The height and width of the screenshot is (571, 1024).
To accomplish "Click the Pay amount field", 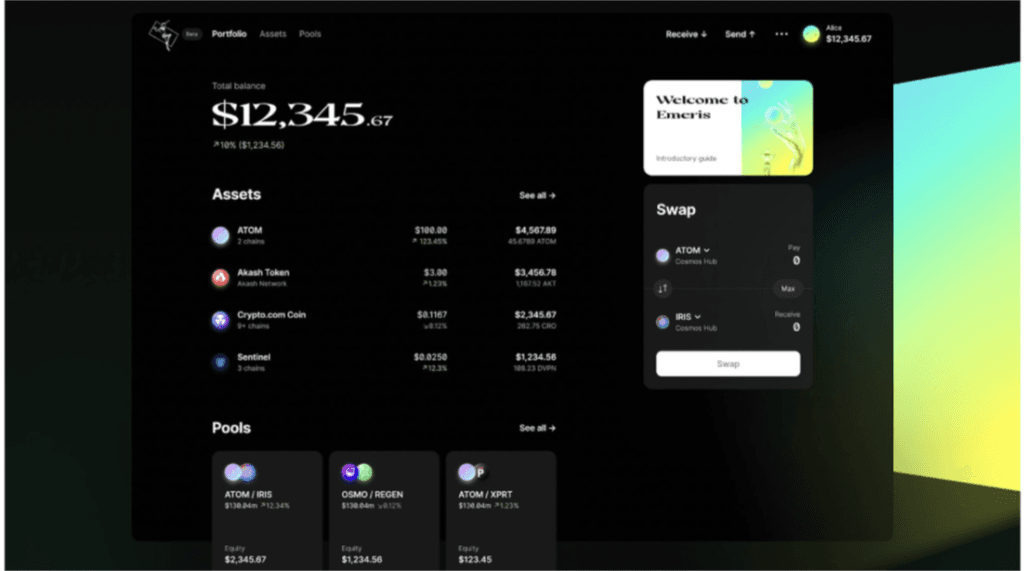I will pos(795,261).
